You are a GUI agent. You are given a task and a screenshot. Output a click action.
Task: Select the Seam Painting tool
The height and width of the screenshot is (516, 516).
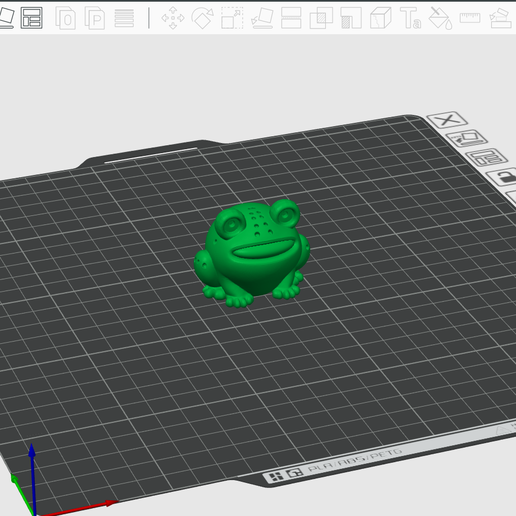tap(380, 18)
